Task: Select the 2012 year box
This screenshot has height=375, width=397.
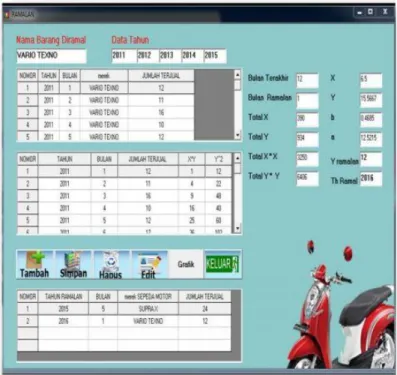Action: pyautogui.click(x=148, y=56)
